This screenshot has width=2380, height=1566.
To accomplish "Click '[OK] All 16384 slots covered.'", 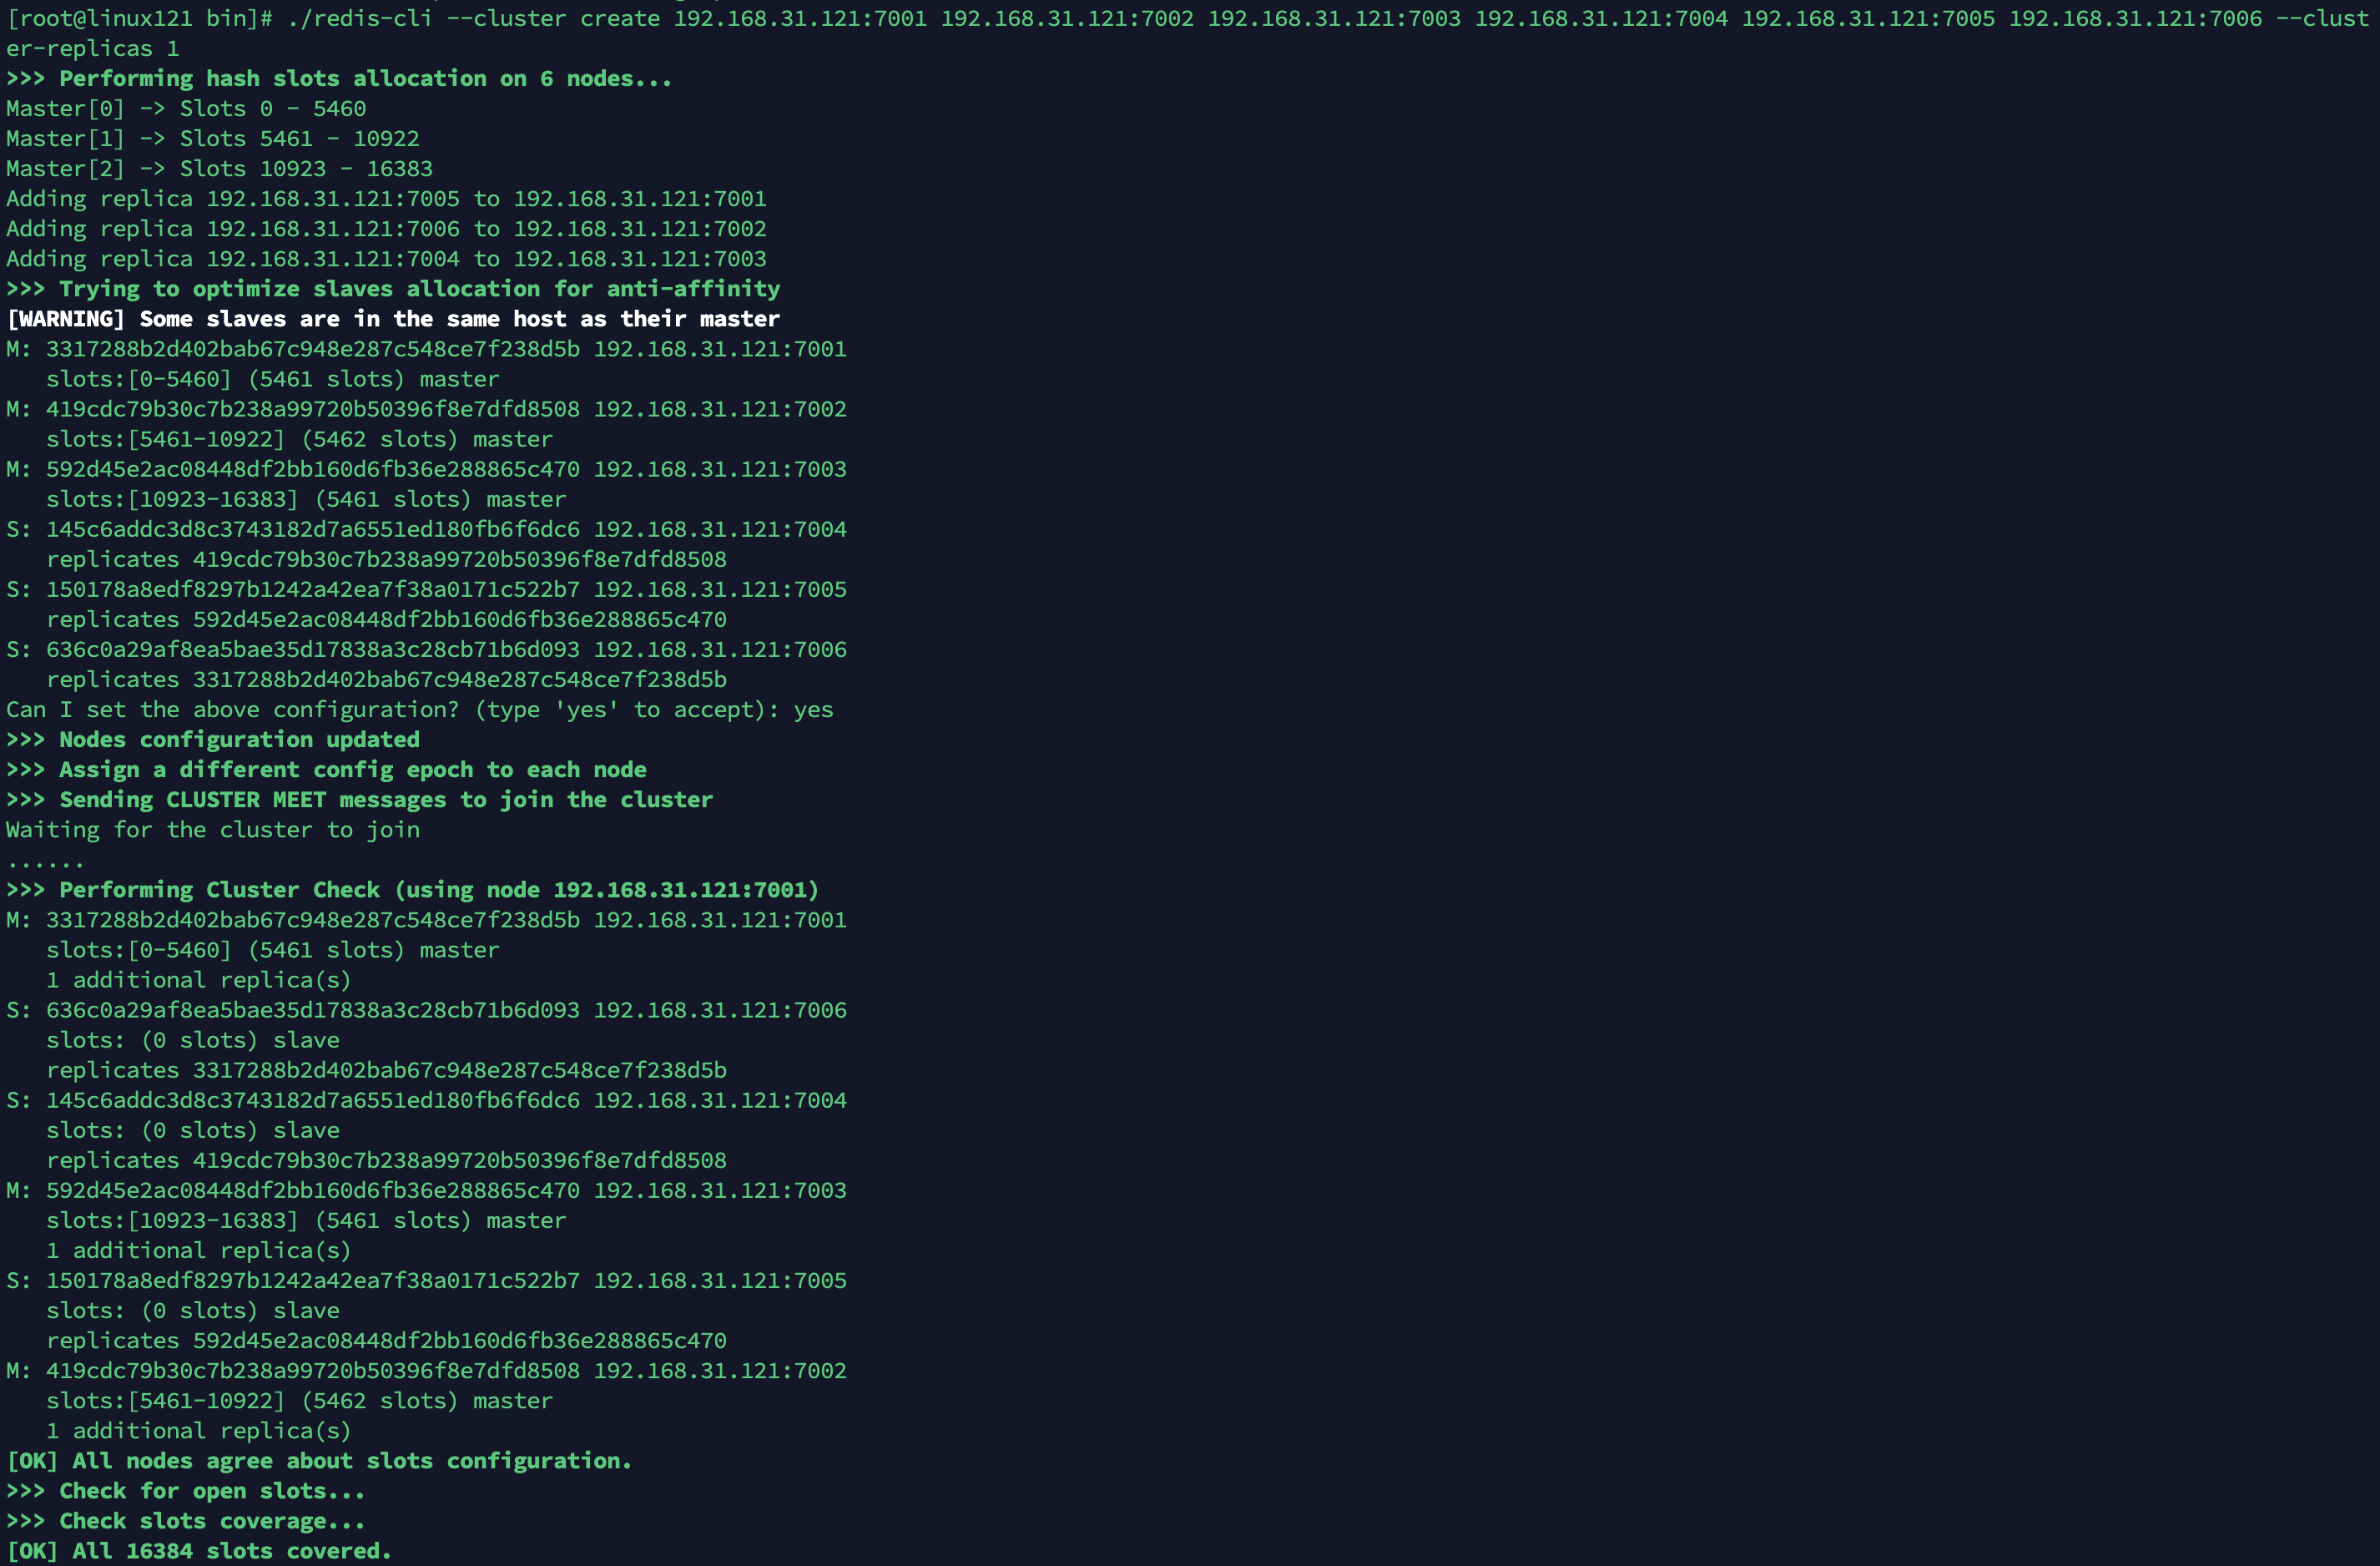I will pos(199,1551).
